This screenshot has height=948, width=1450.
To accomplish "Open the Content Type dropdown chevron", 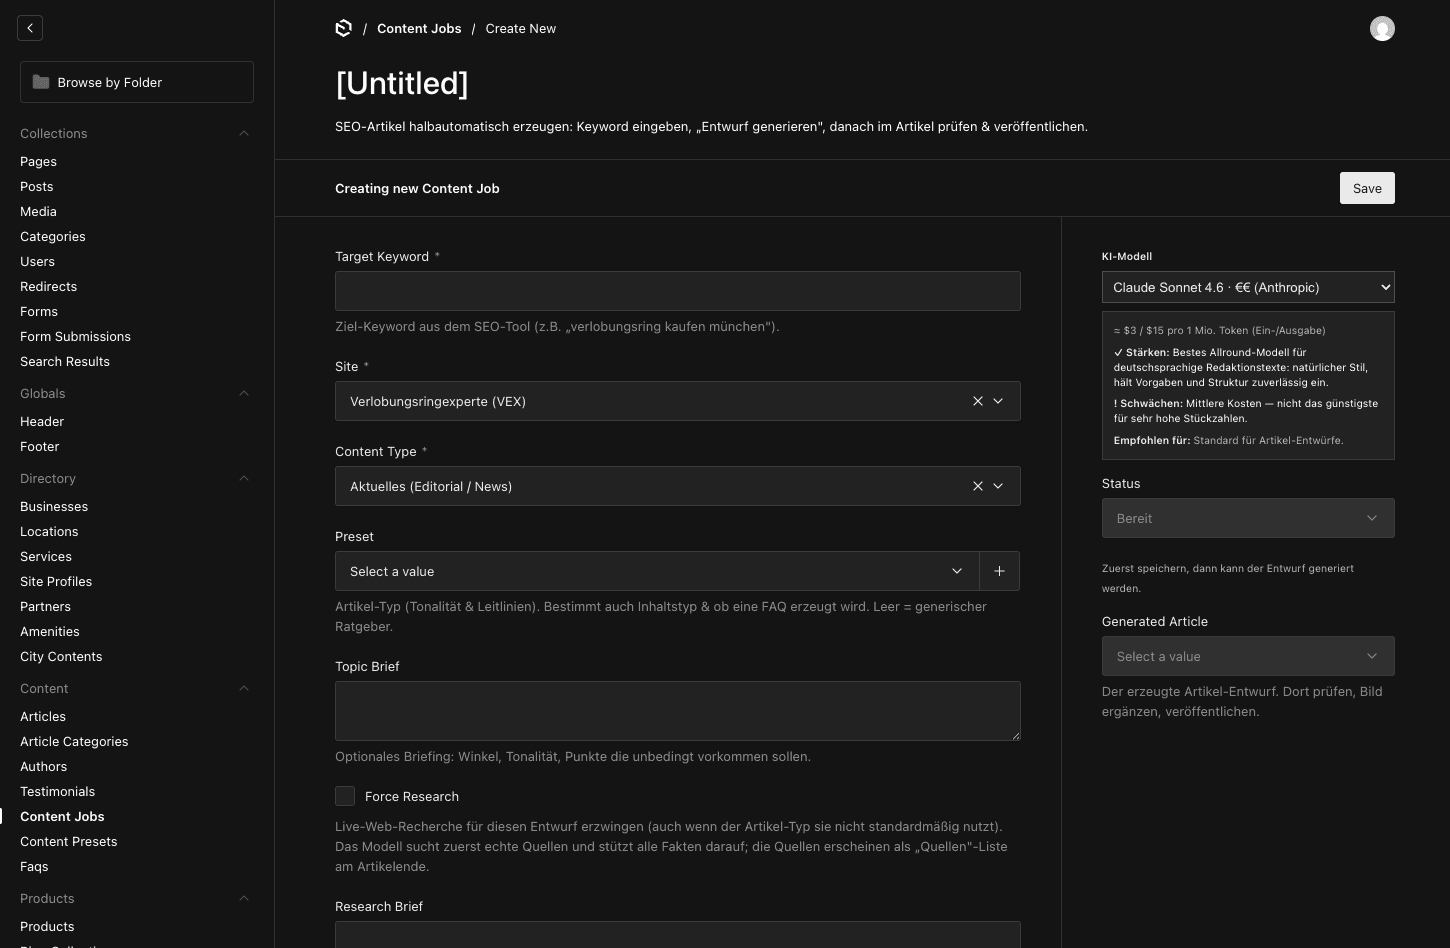I will 998,486.
